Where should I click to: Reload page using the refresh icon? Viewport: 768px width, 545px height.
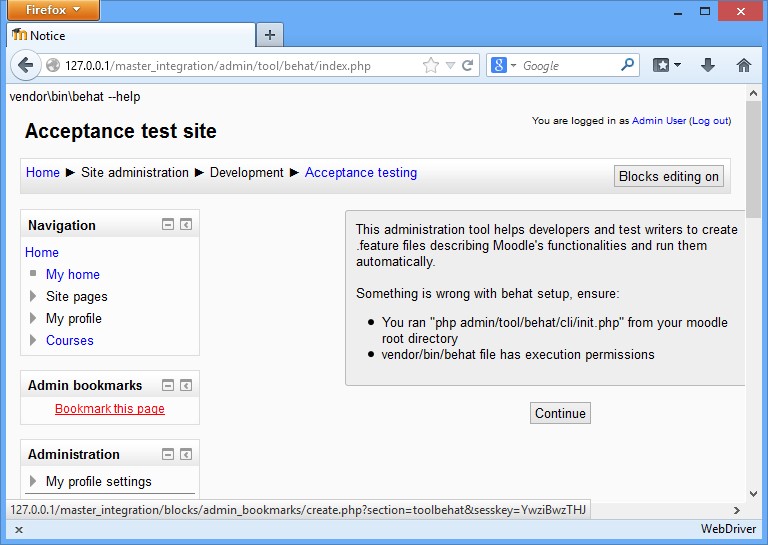467,65
